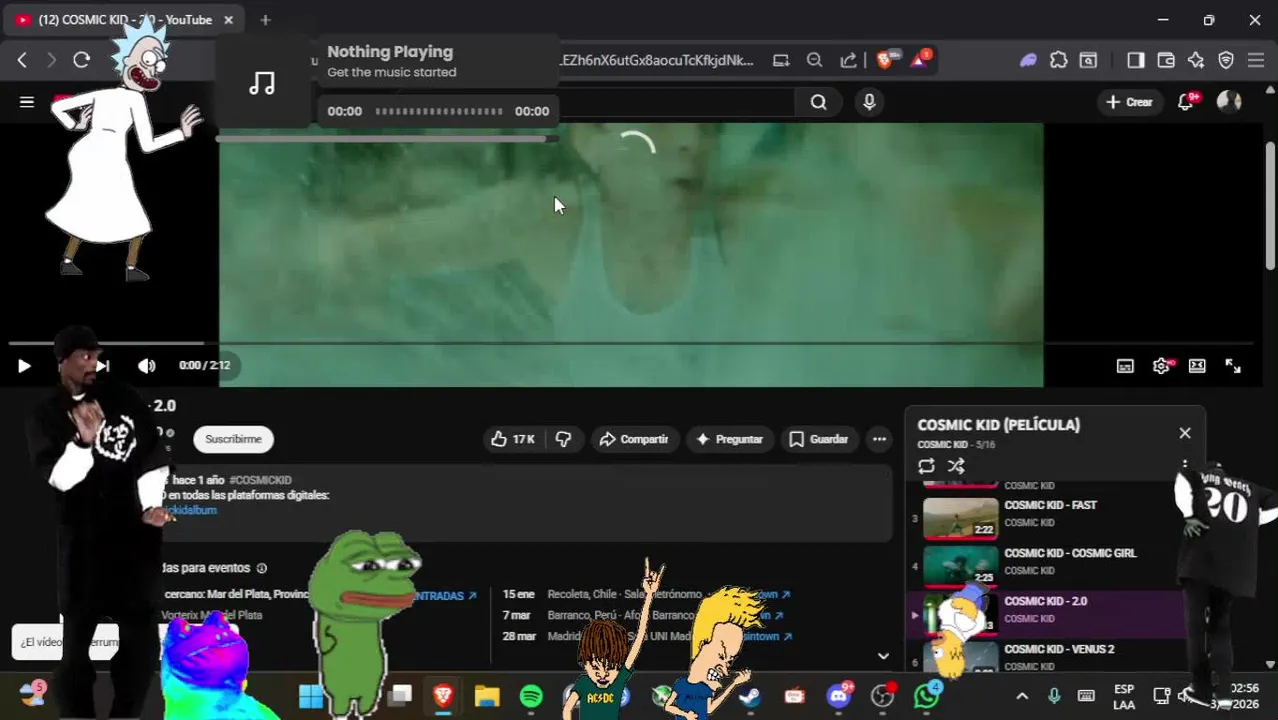Viewport: 1278px width, 720px height.
Task: Expand events list with down chevron
Action: (883, 656)
